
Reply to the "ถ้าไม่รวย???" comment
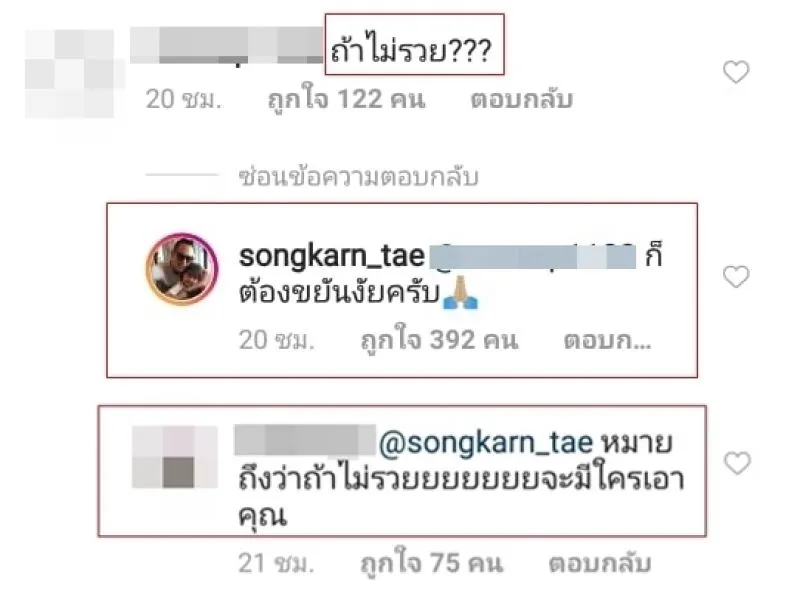tap(521, 99)
